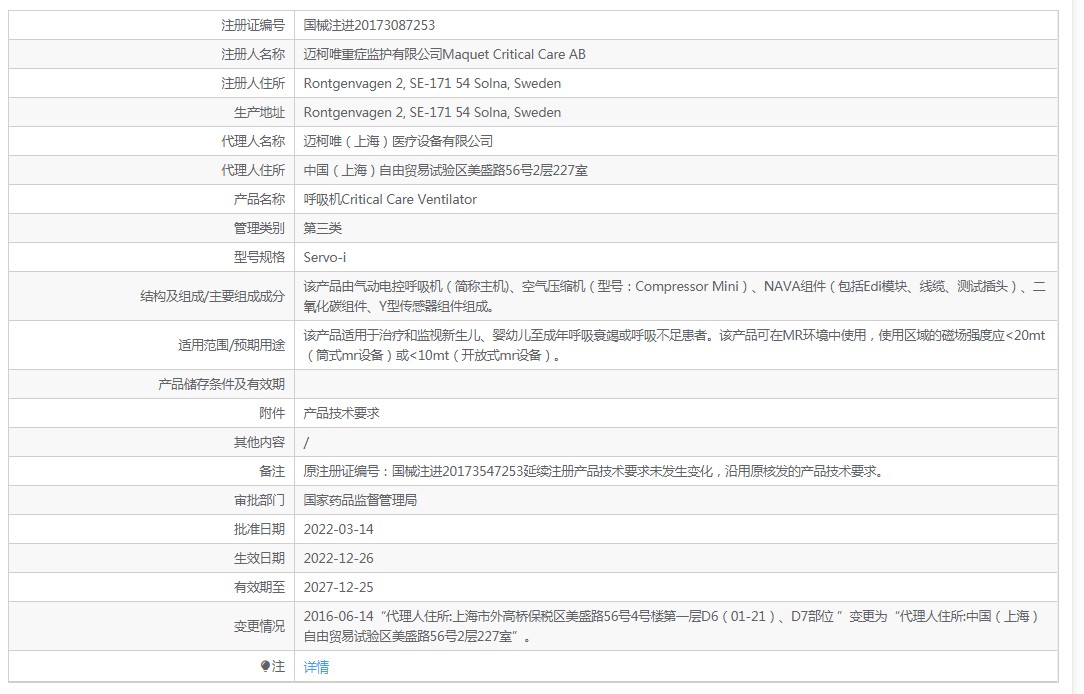Select the 适用范围/预期用途 label
Image resolution: width=1084 pixels, height=694 pixels.
(x=231, y=346)
